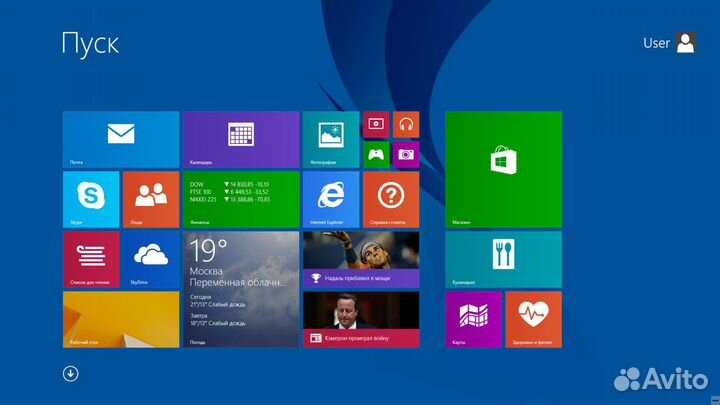The width and height of the screenshot is (720, 405).
Task: Open the Sports tile about Надаль
Action: pos(361,260)
